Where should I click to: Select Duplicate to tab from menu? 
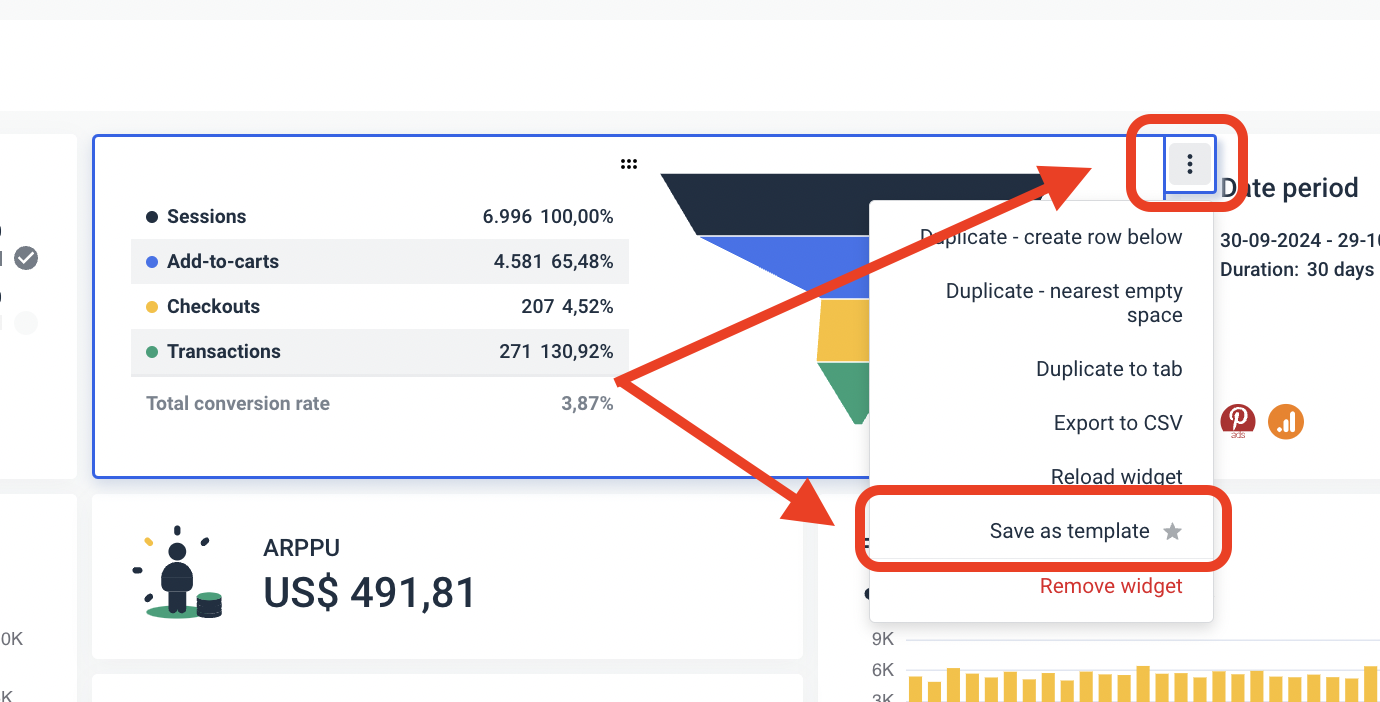[x=1109, y=368]
